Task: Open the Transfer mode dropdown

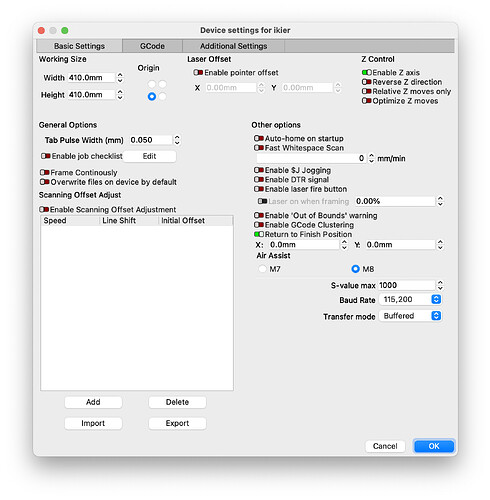Action: (410, 316)
